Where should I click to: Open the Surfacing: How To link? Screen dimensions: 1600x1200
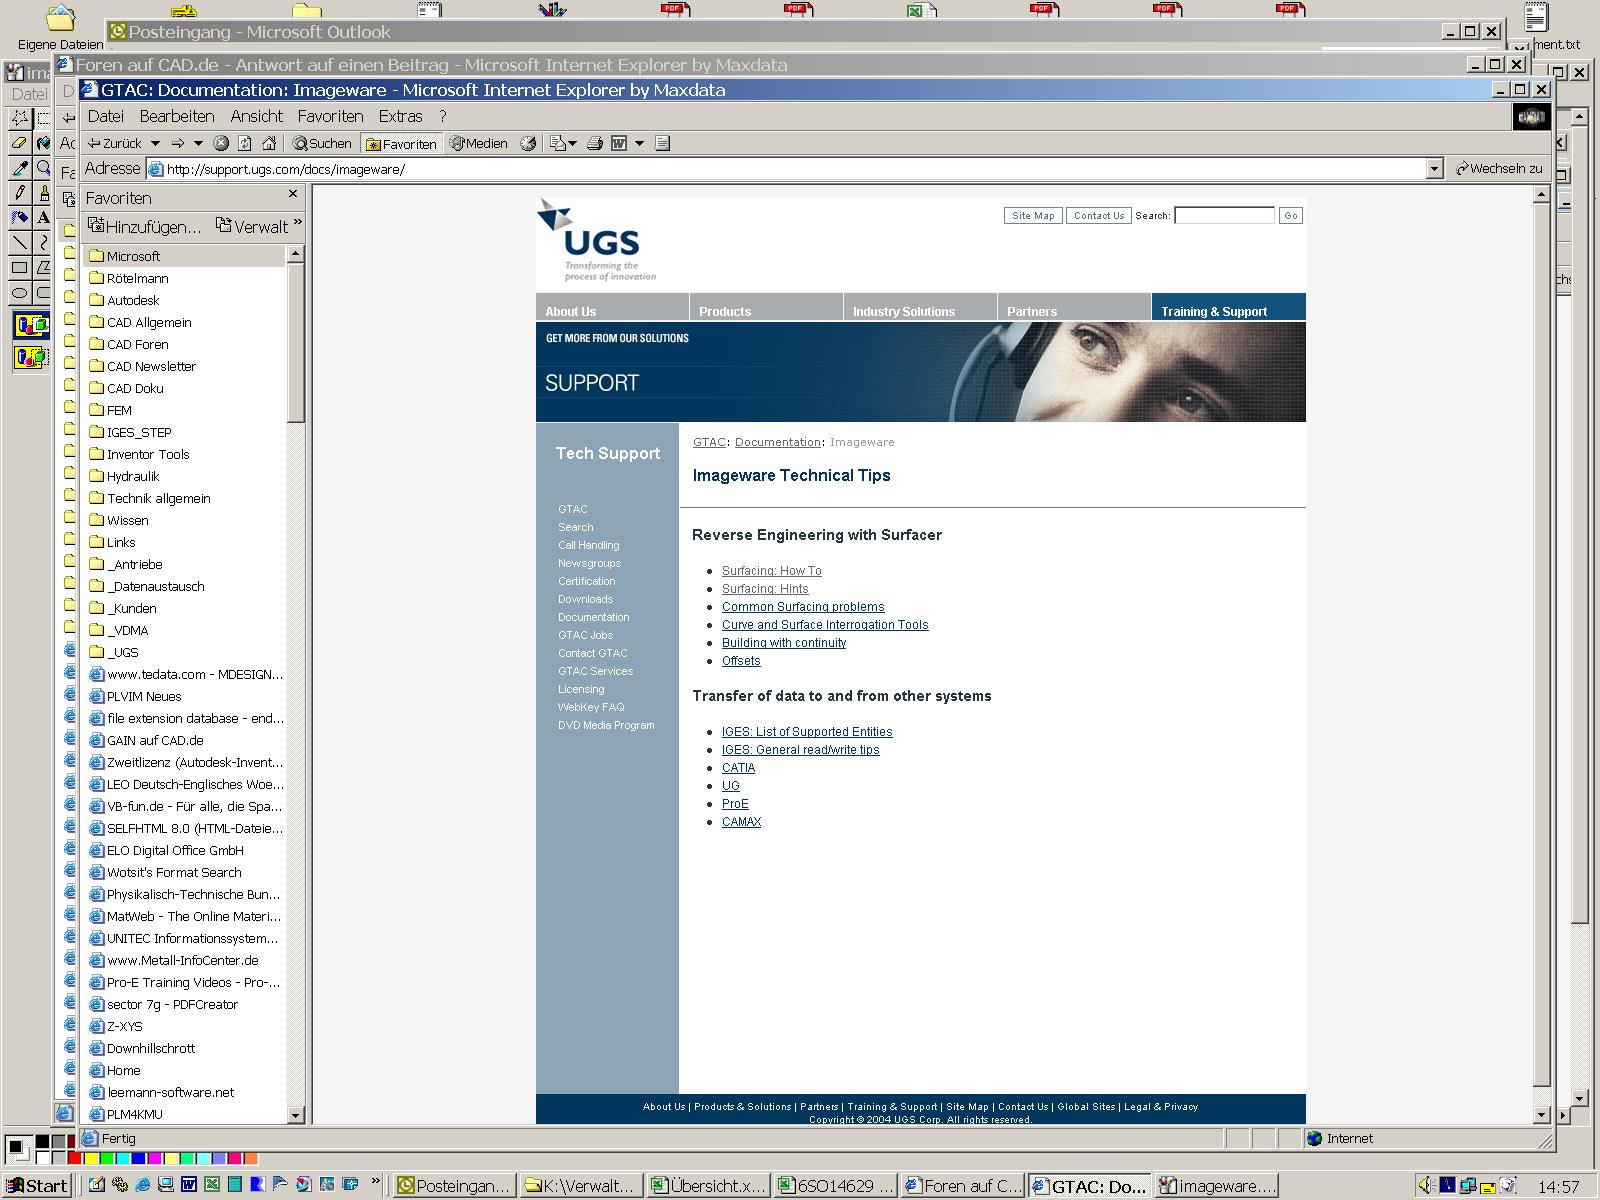(771, 571)
